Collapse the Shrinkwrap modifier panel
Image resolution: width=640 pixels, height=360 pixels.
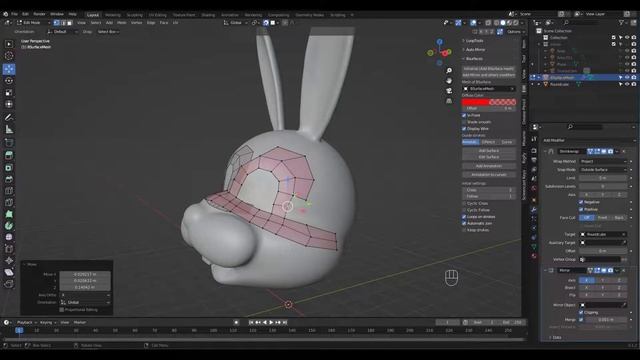tap(545, 151)
